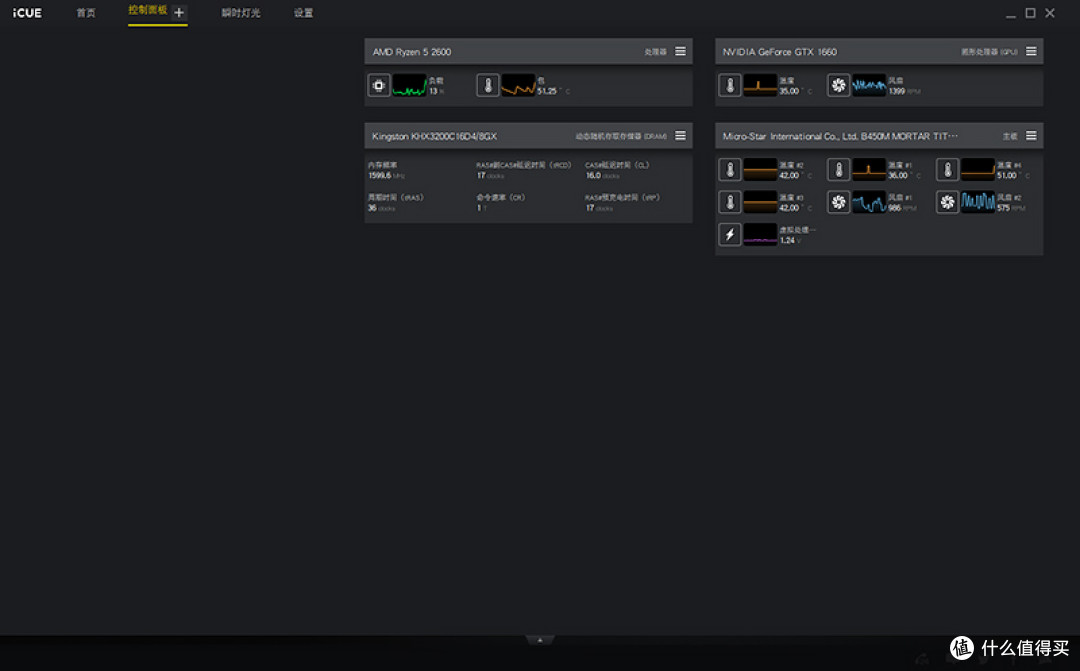
Task: Click the iCUE logo
Action: [27, 13]
